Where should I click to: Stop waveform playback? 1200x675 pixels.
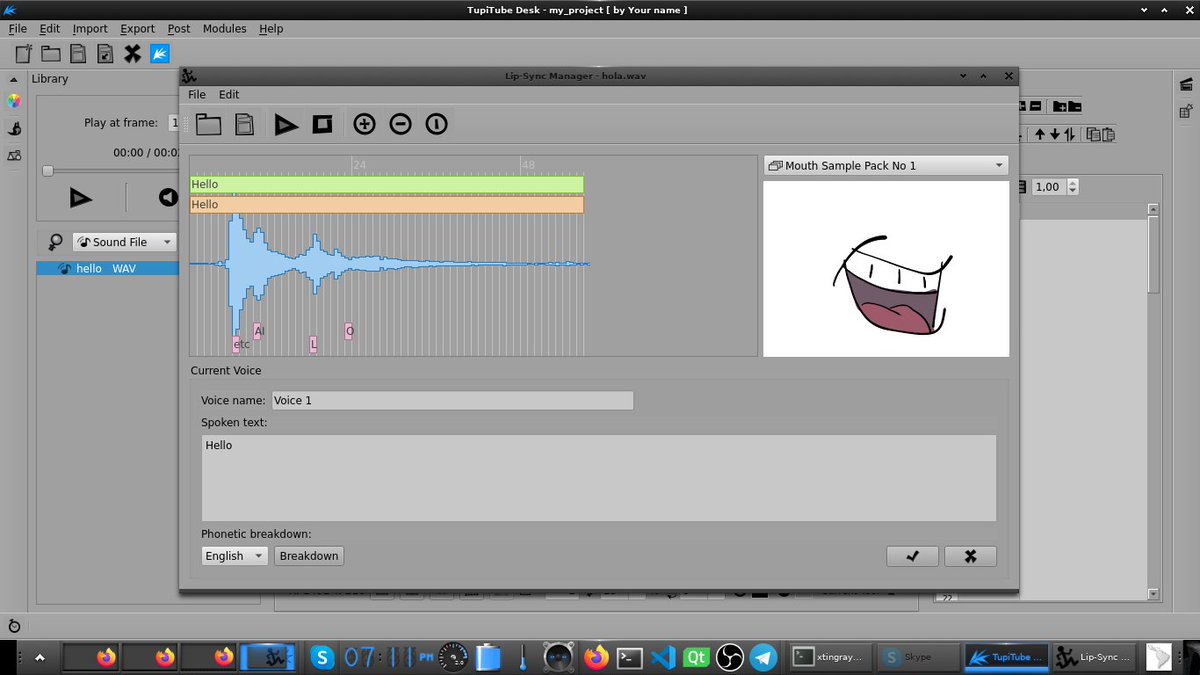click(x=322, y=124)
